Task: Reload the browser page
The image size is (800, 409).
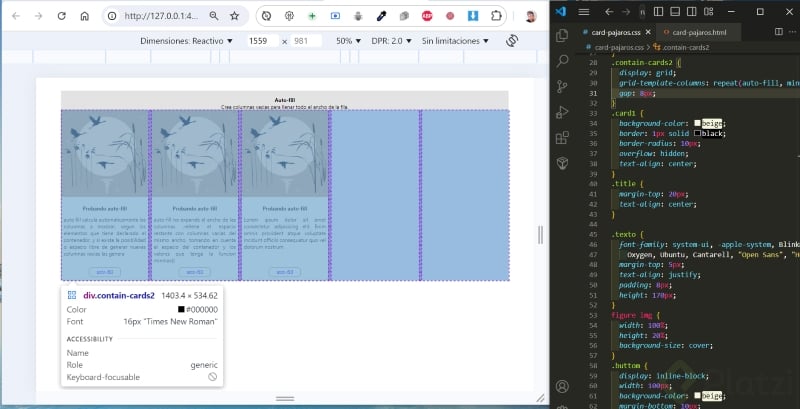Action: [61, 16]
